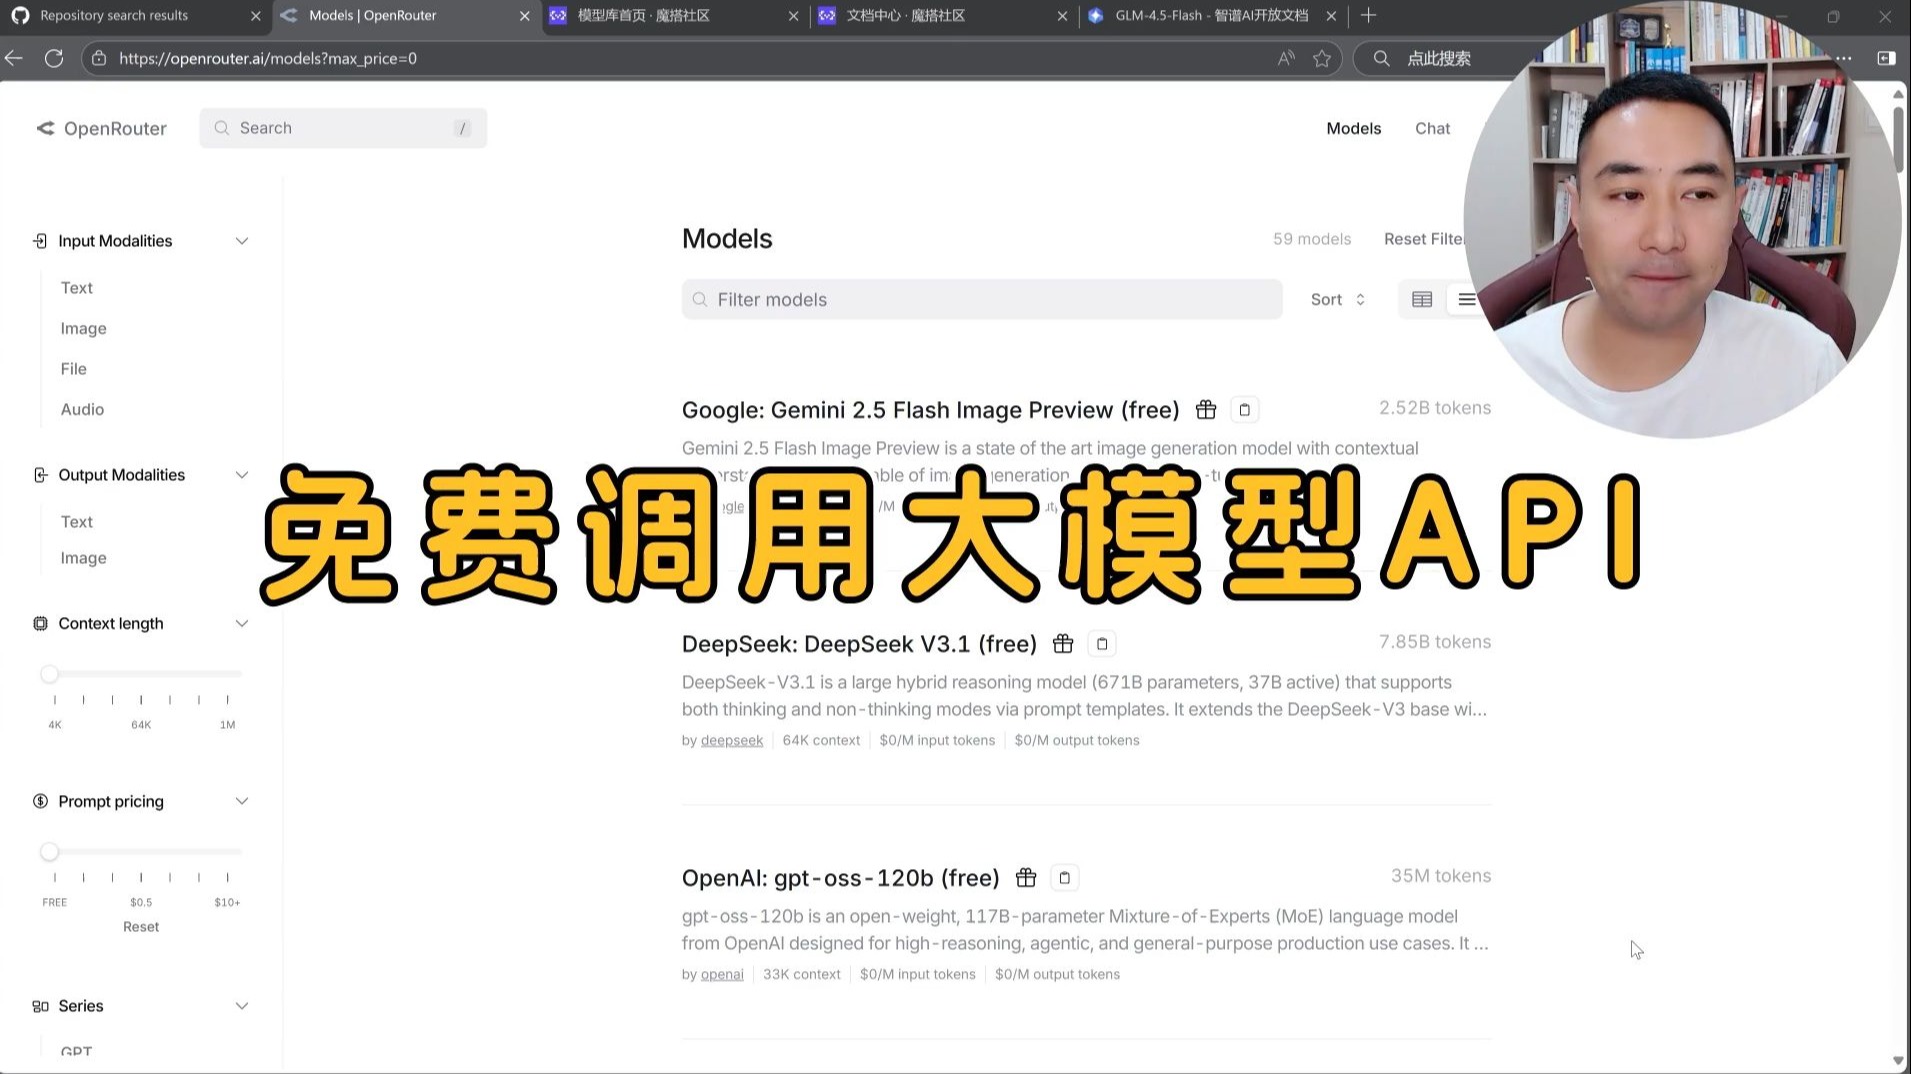Viewport: 1911px width, 1074px height.
Task: Open OpenAI gpt-oss-120b (free) model page
Action: (x=841, y=878)
